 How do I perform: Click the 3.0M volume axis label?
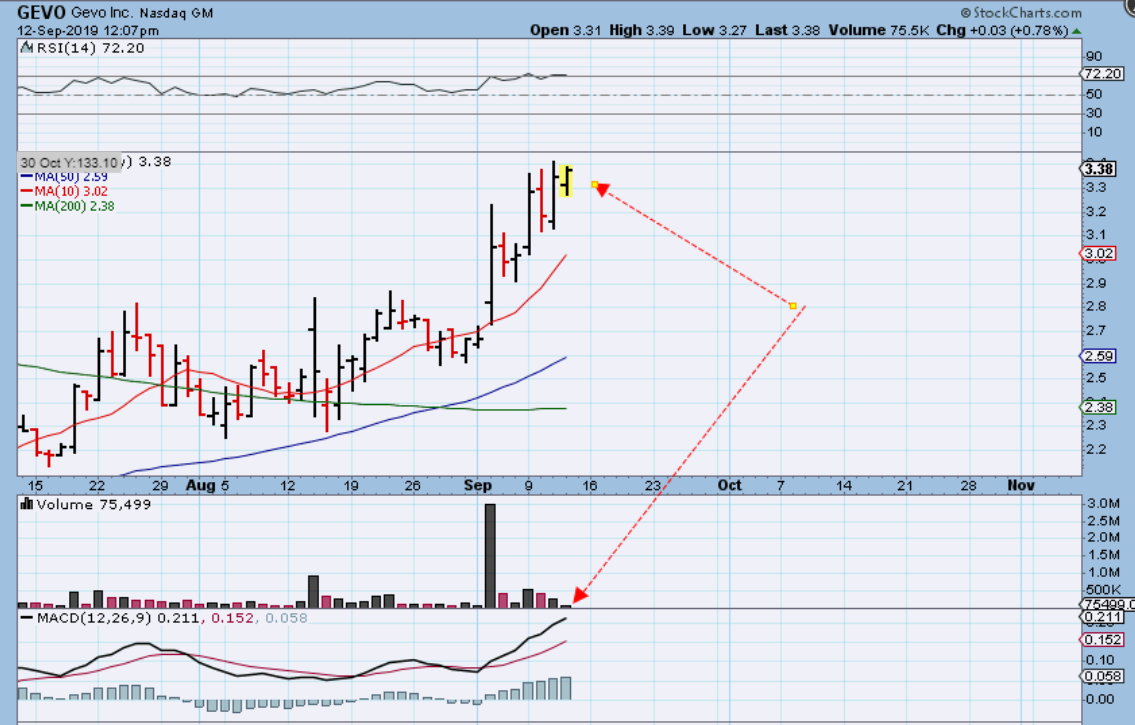coord(1104,503)
